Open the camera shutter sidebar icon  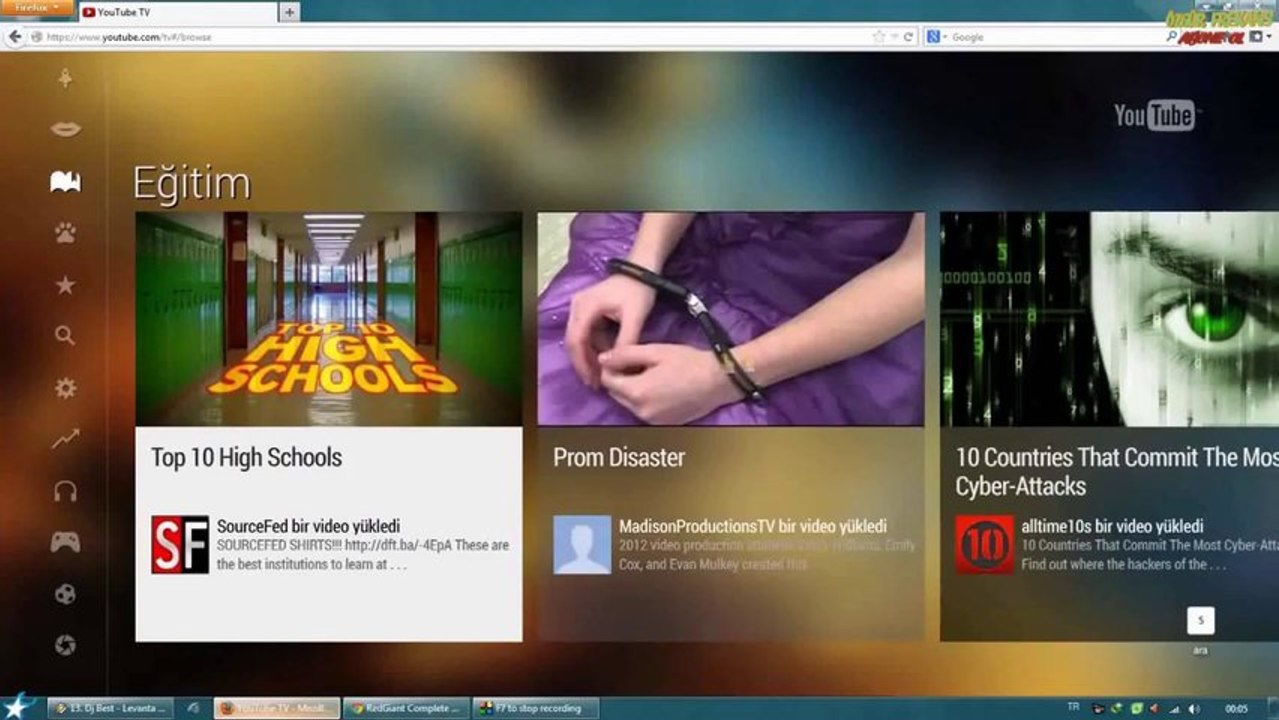(x=65, y=645)
